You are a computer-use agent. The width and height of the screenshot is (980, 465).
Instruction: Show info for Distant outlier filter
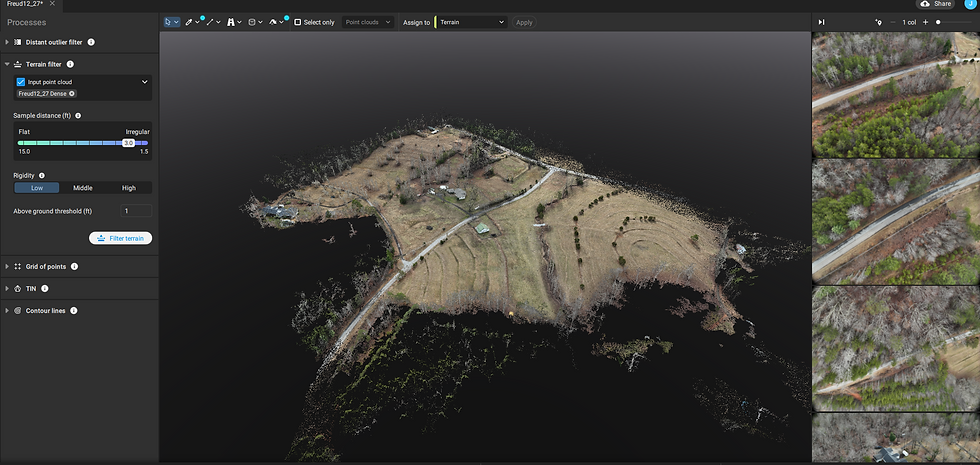click(91, 42)
